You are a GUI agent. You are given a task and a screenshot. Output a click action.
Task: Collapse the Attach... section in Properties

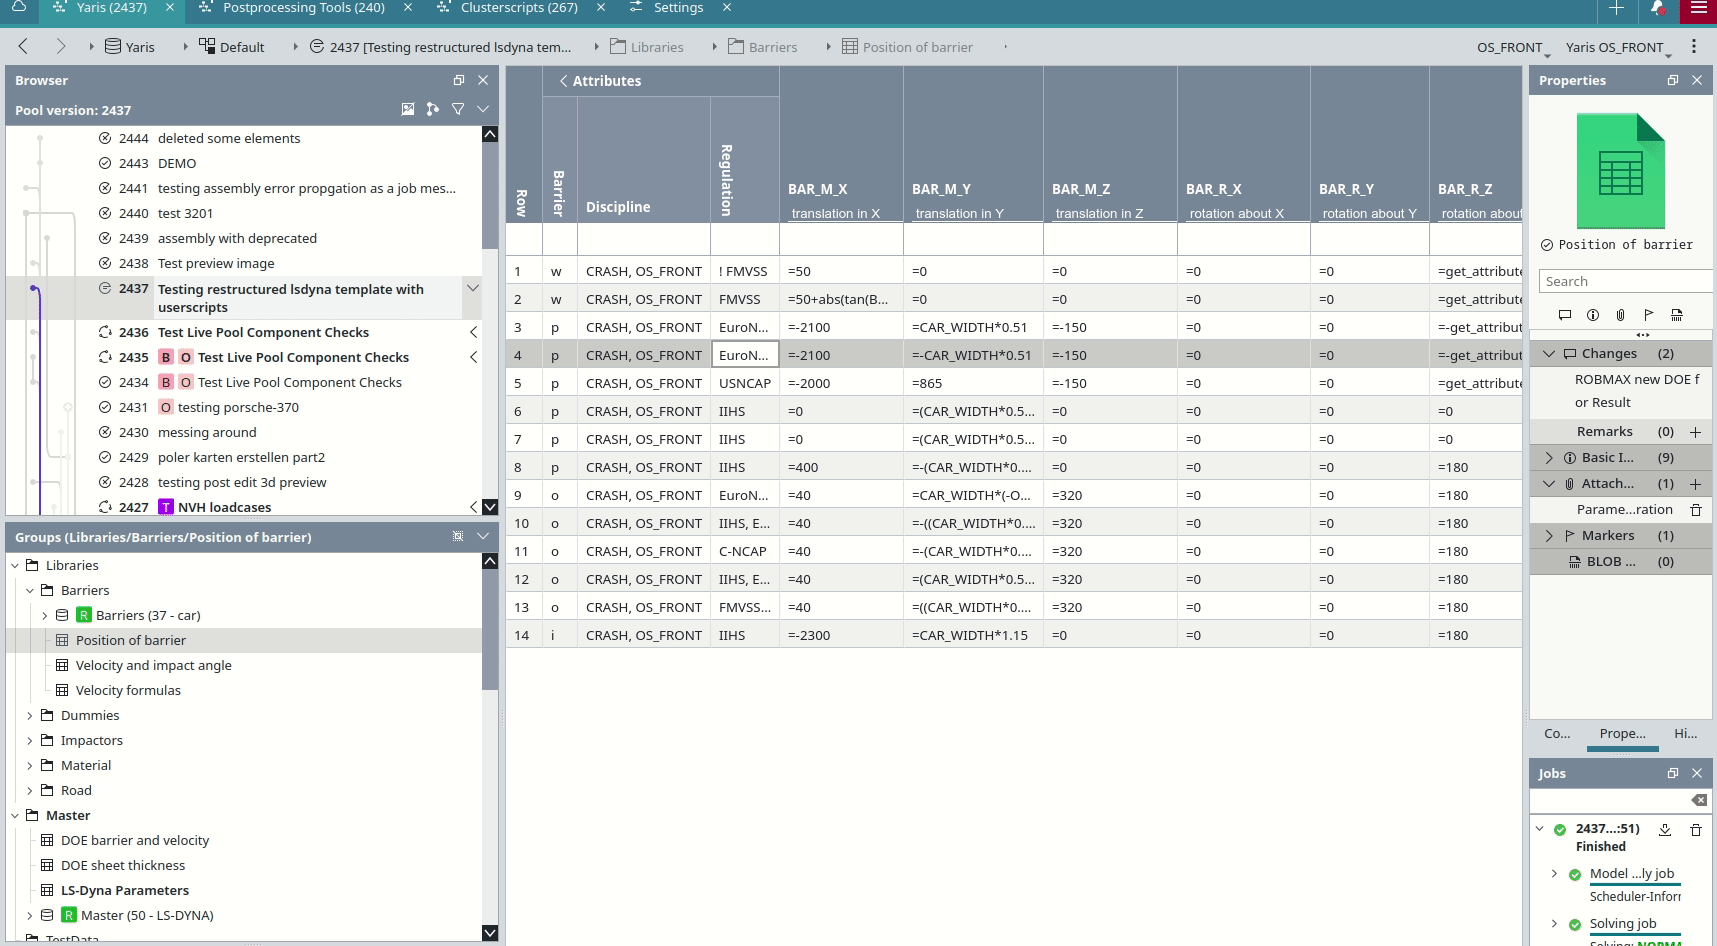(x=1550, y=484)
